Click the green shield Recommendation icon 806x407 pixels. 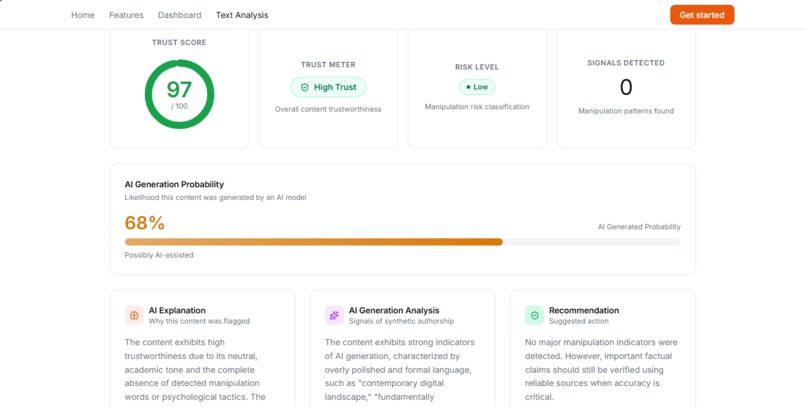(x=534, y=315)
